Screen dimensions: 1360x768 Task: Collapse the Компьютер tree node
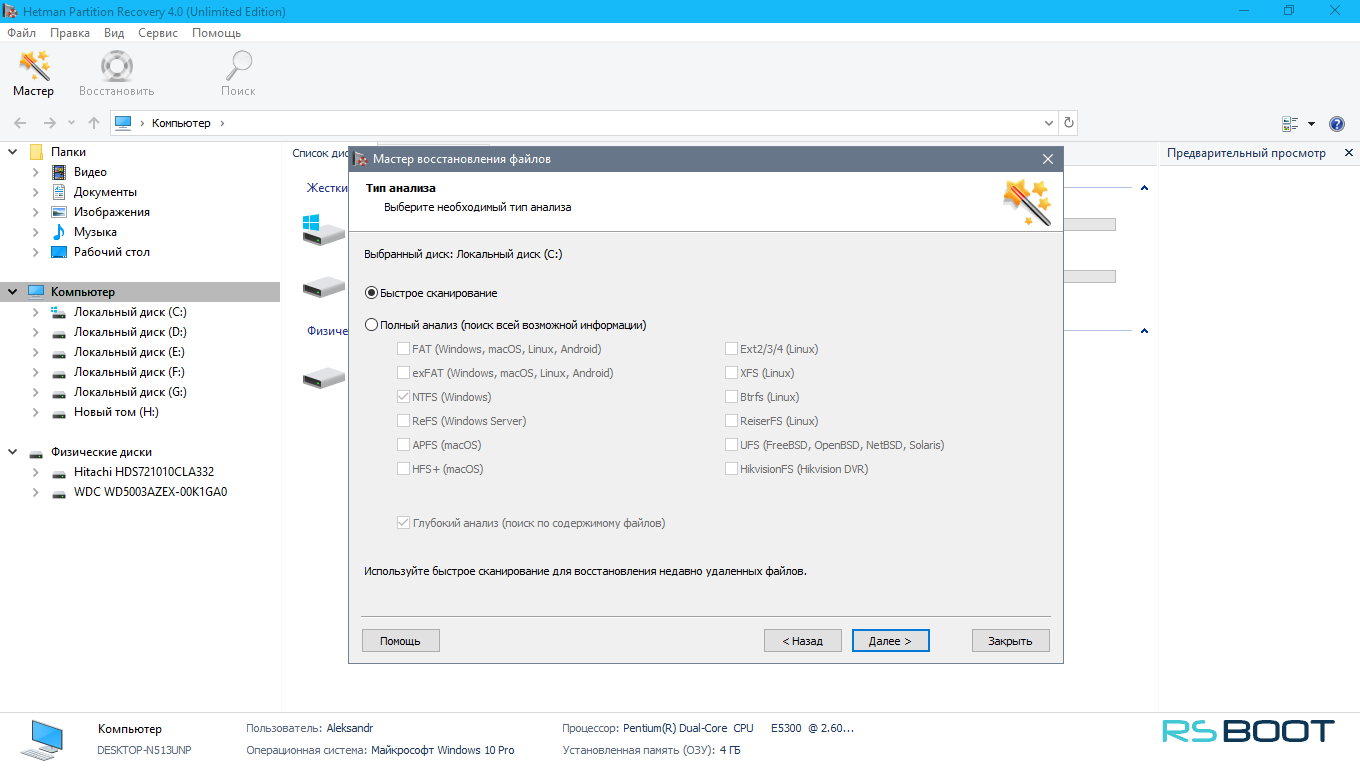coord(13,292)
